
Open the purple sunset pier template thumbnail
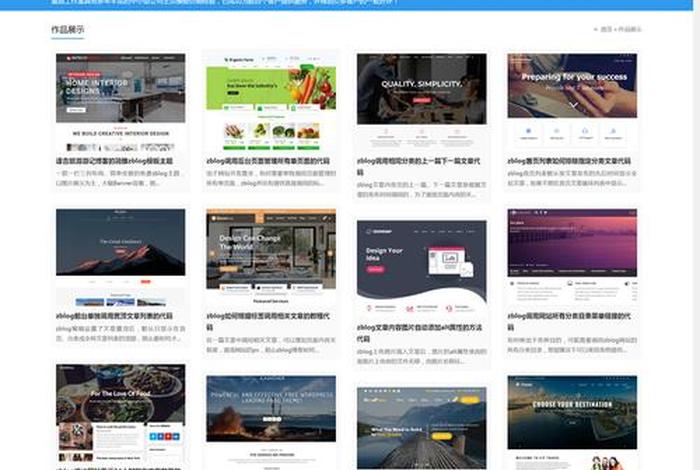tap(572, 258)
